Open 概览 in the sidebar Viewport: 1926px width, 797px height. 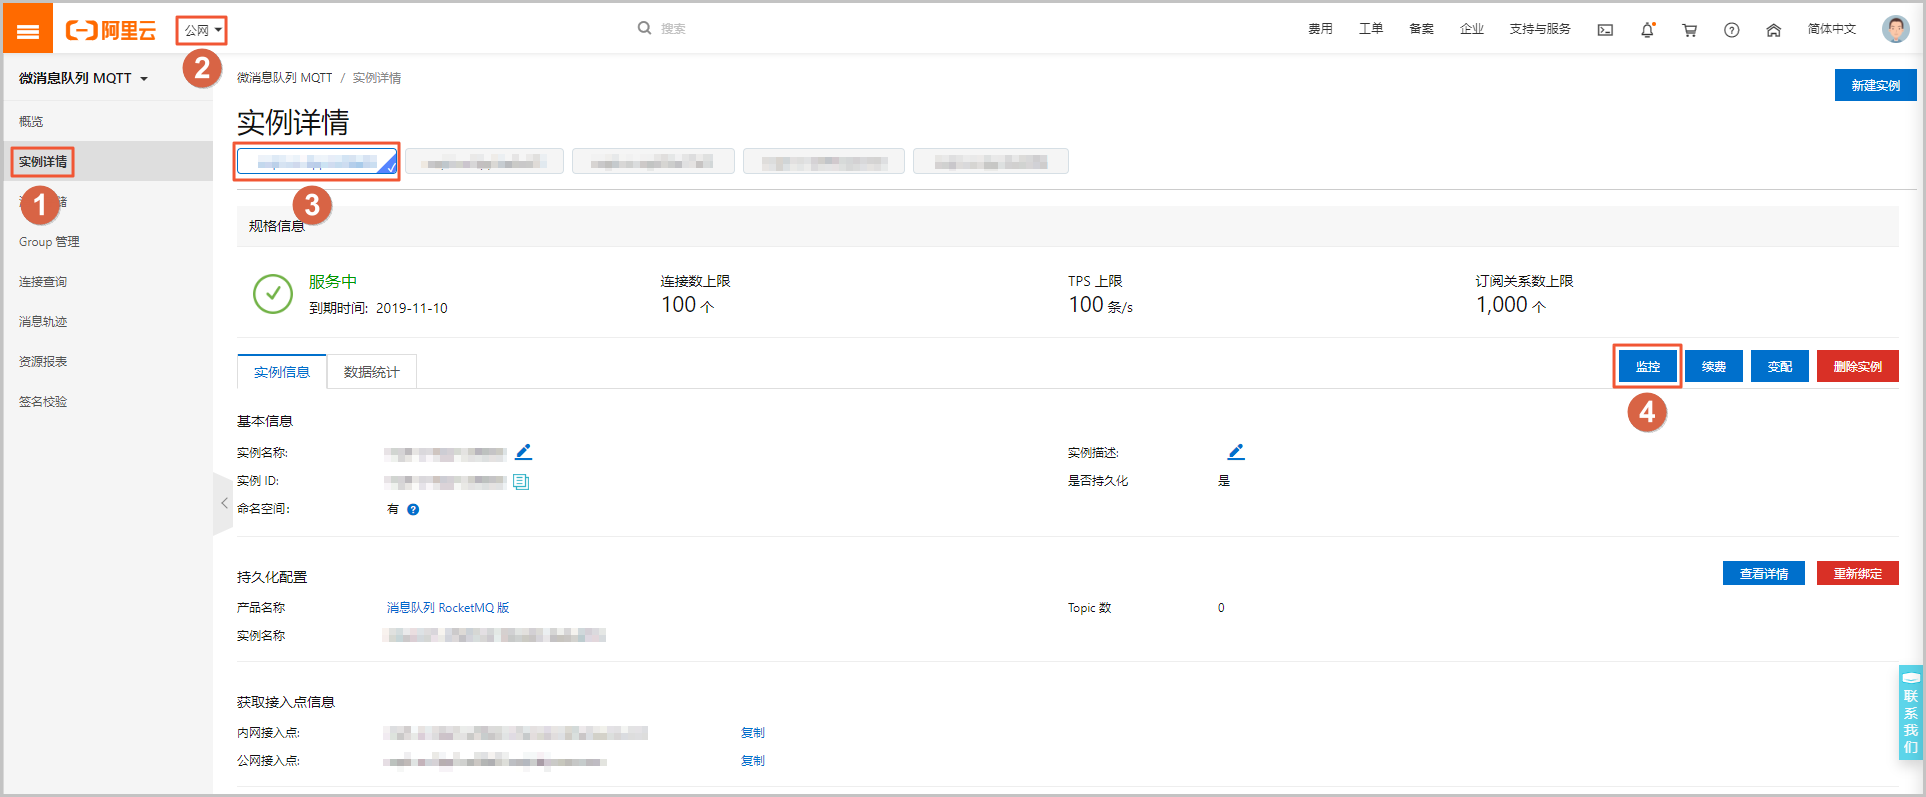(x=31, y=121)
